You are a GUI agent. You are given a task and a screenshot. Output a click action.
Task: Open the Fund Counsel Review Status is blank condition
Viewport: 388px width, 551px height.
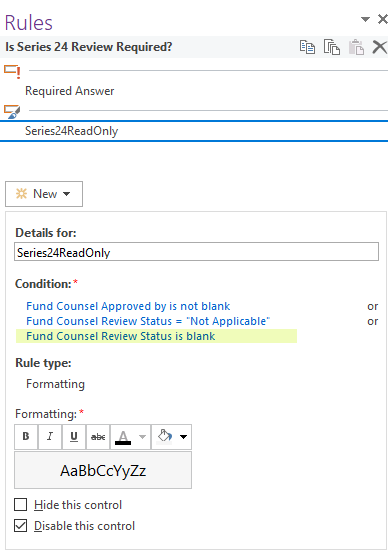pyautogui.click(x=121, y=336)
